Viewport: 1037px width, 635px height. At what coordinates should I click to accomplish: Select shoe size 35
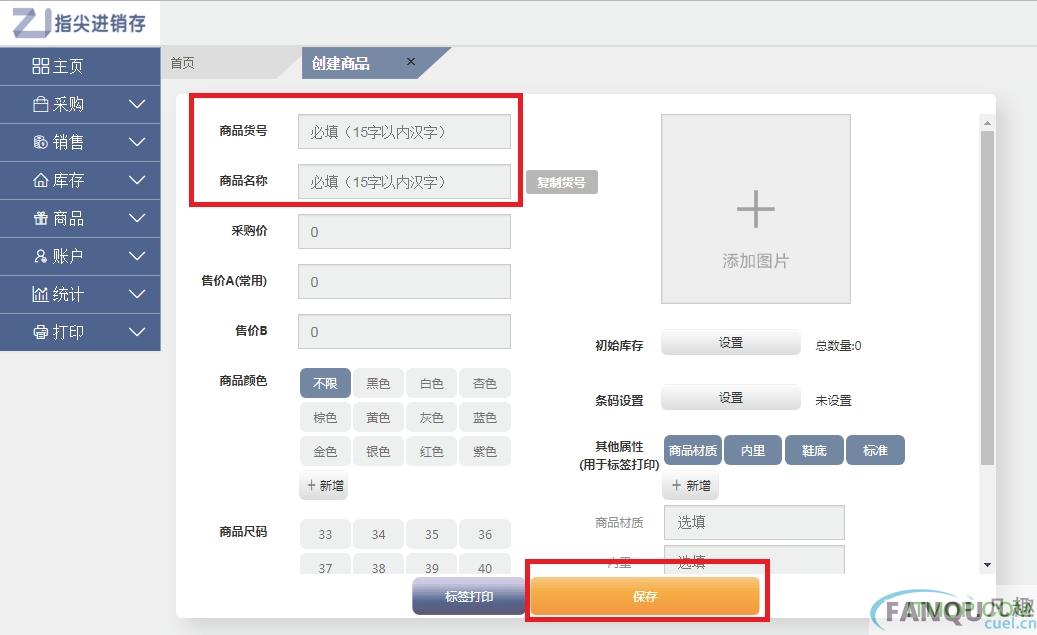tap(431, 534)
